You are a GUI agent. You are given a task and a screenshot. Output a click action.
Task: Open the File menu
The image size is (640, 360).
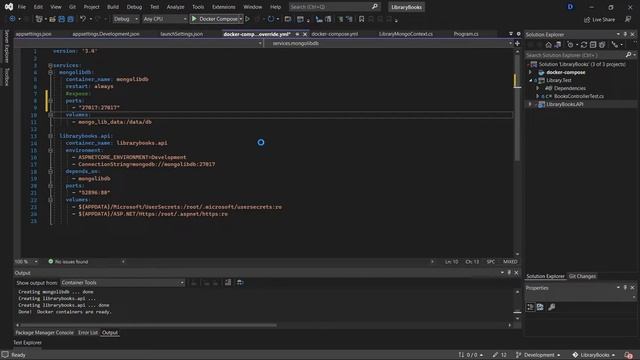coord(22,7)
